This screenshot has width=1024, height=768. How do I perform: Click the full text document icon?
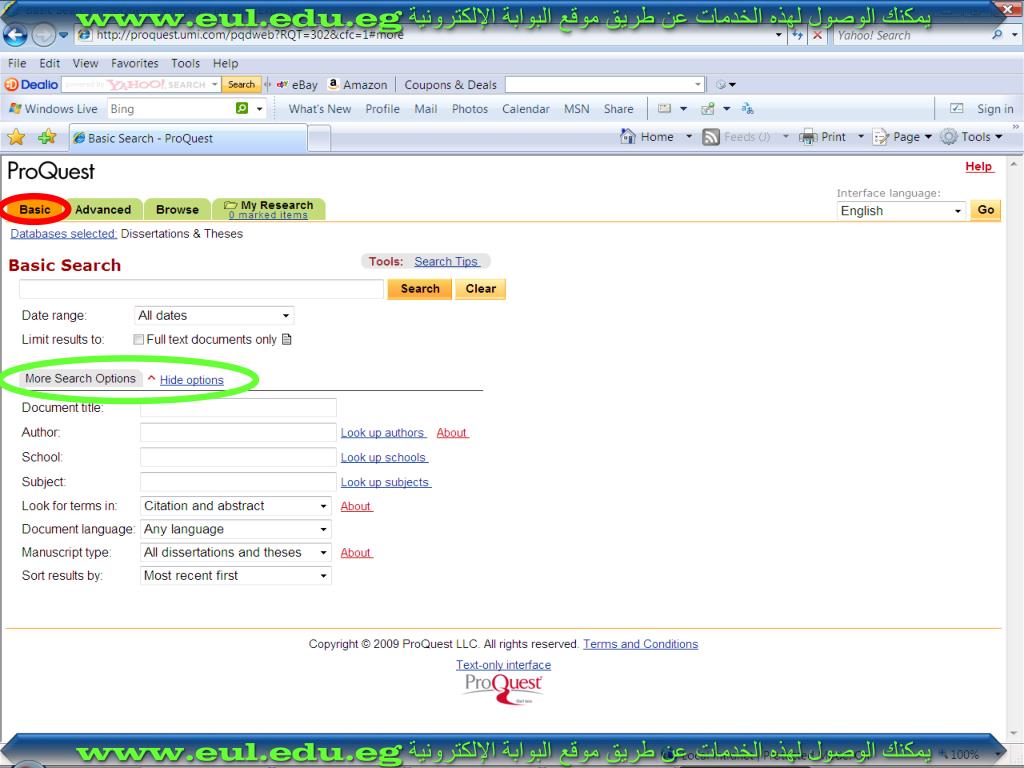pyautogui.click(x=286, y=340)
